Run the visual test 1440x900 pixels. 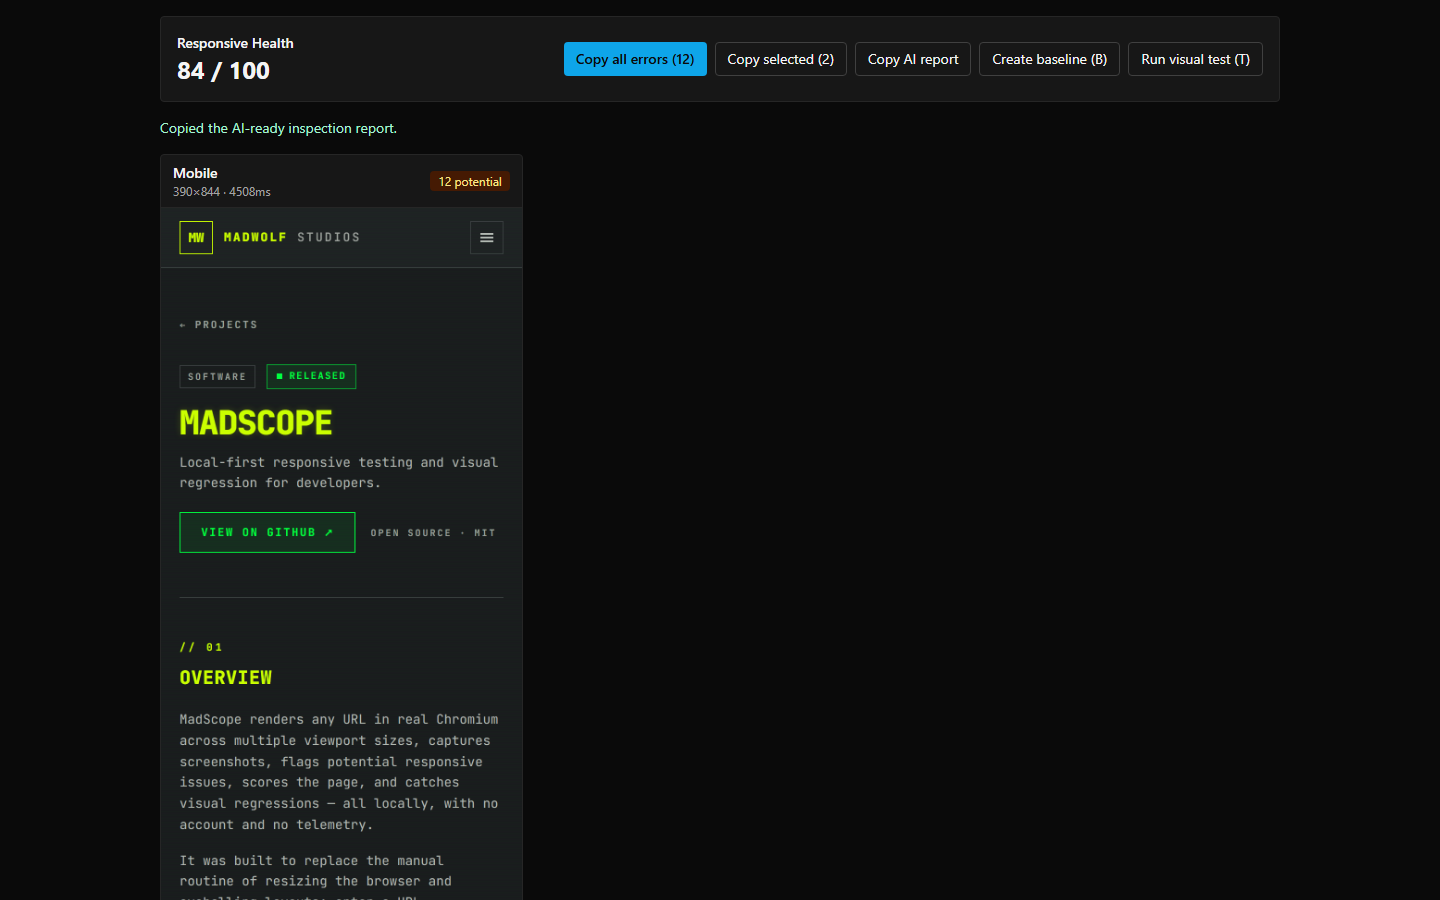click(1195, 59)
